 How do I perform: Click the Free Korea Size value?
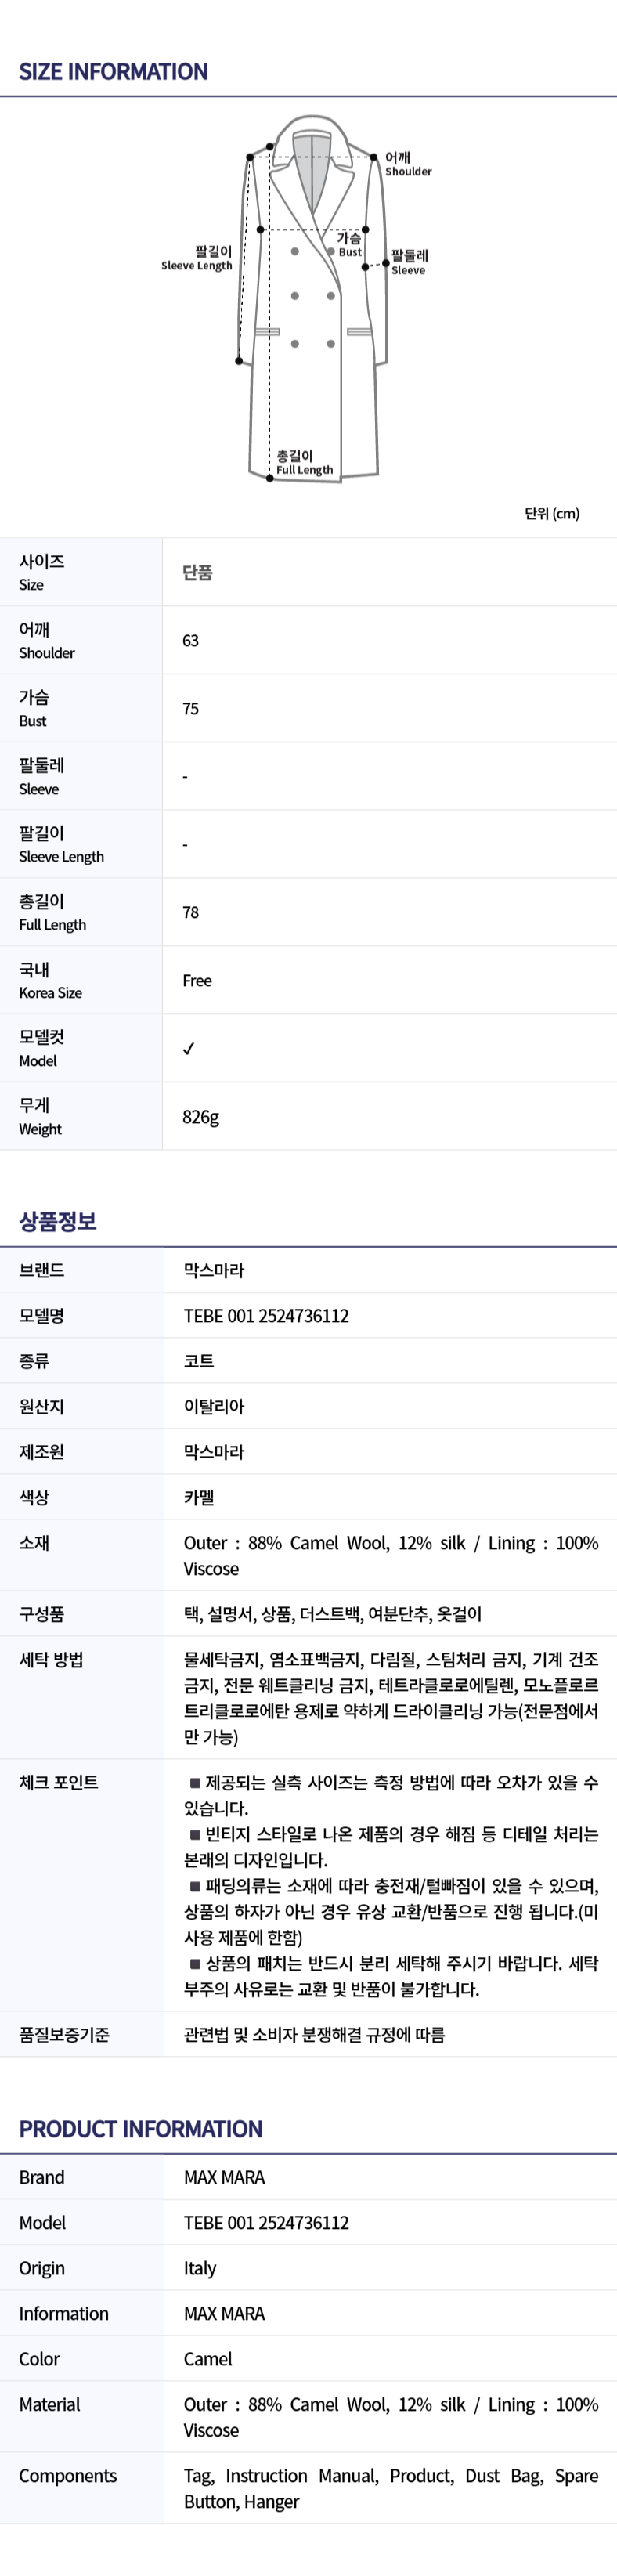click(x=197, y=980)
